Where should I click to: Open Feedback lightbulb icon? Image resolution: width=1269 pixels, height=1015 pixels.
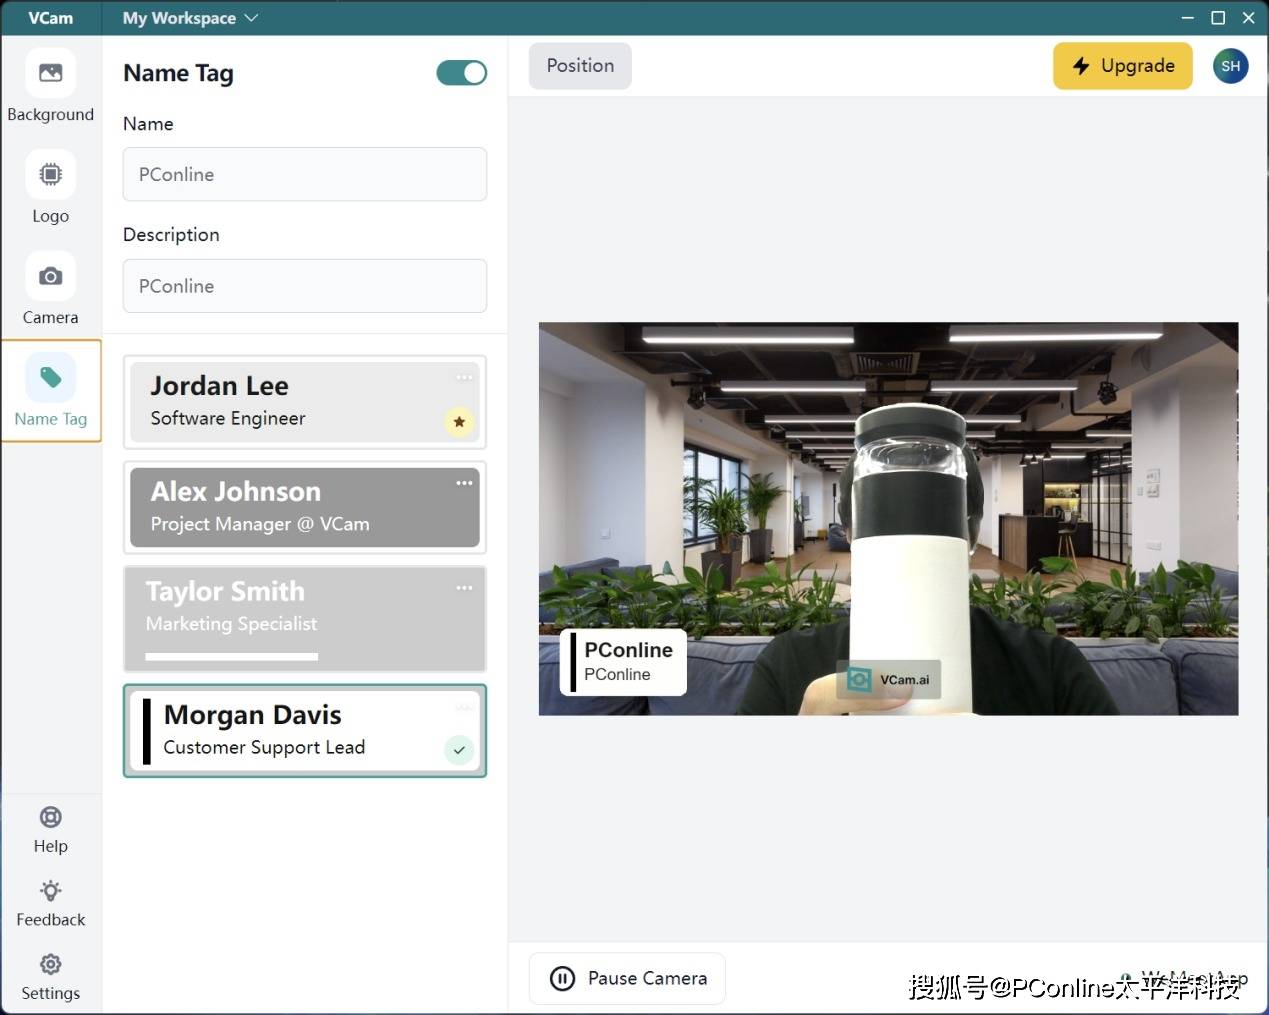pos(50,891)
